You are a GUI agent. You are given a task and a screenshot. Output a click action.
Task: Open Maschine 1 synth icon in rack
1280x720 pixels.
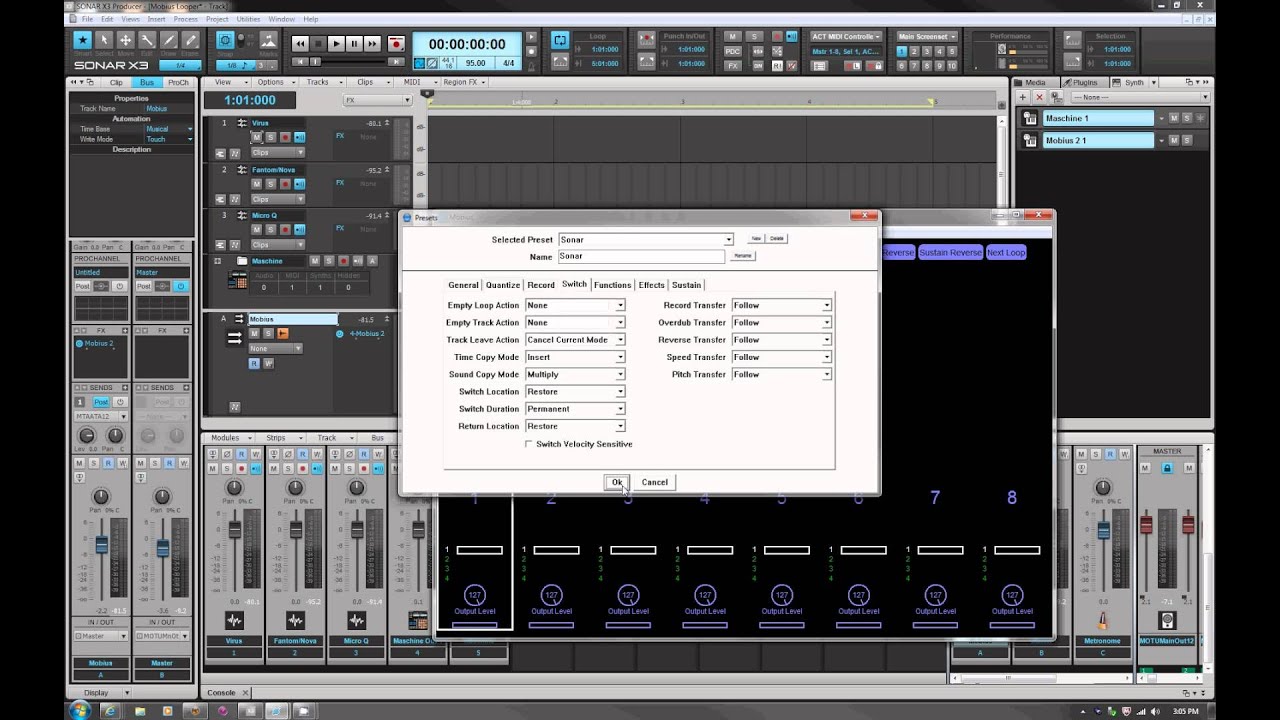pos(1029,118)
